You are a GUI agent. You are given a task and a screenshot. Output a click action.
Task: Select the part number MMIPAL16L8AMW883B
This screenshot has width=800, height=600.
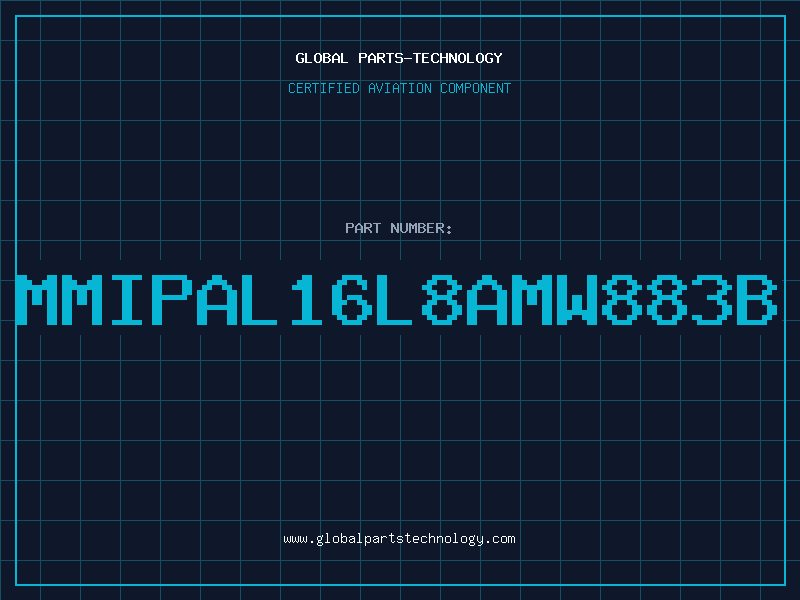[x=396, y=299]
